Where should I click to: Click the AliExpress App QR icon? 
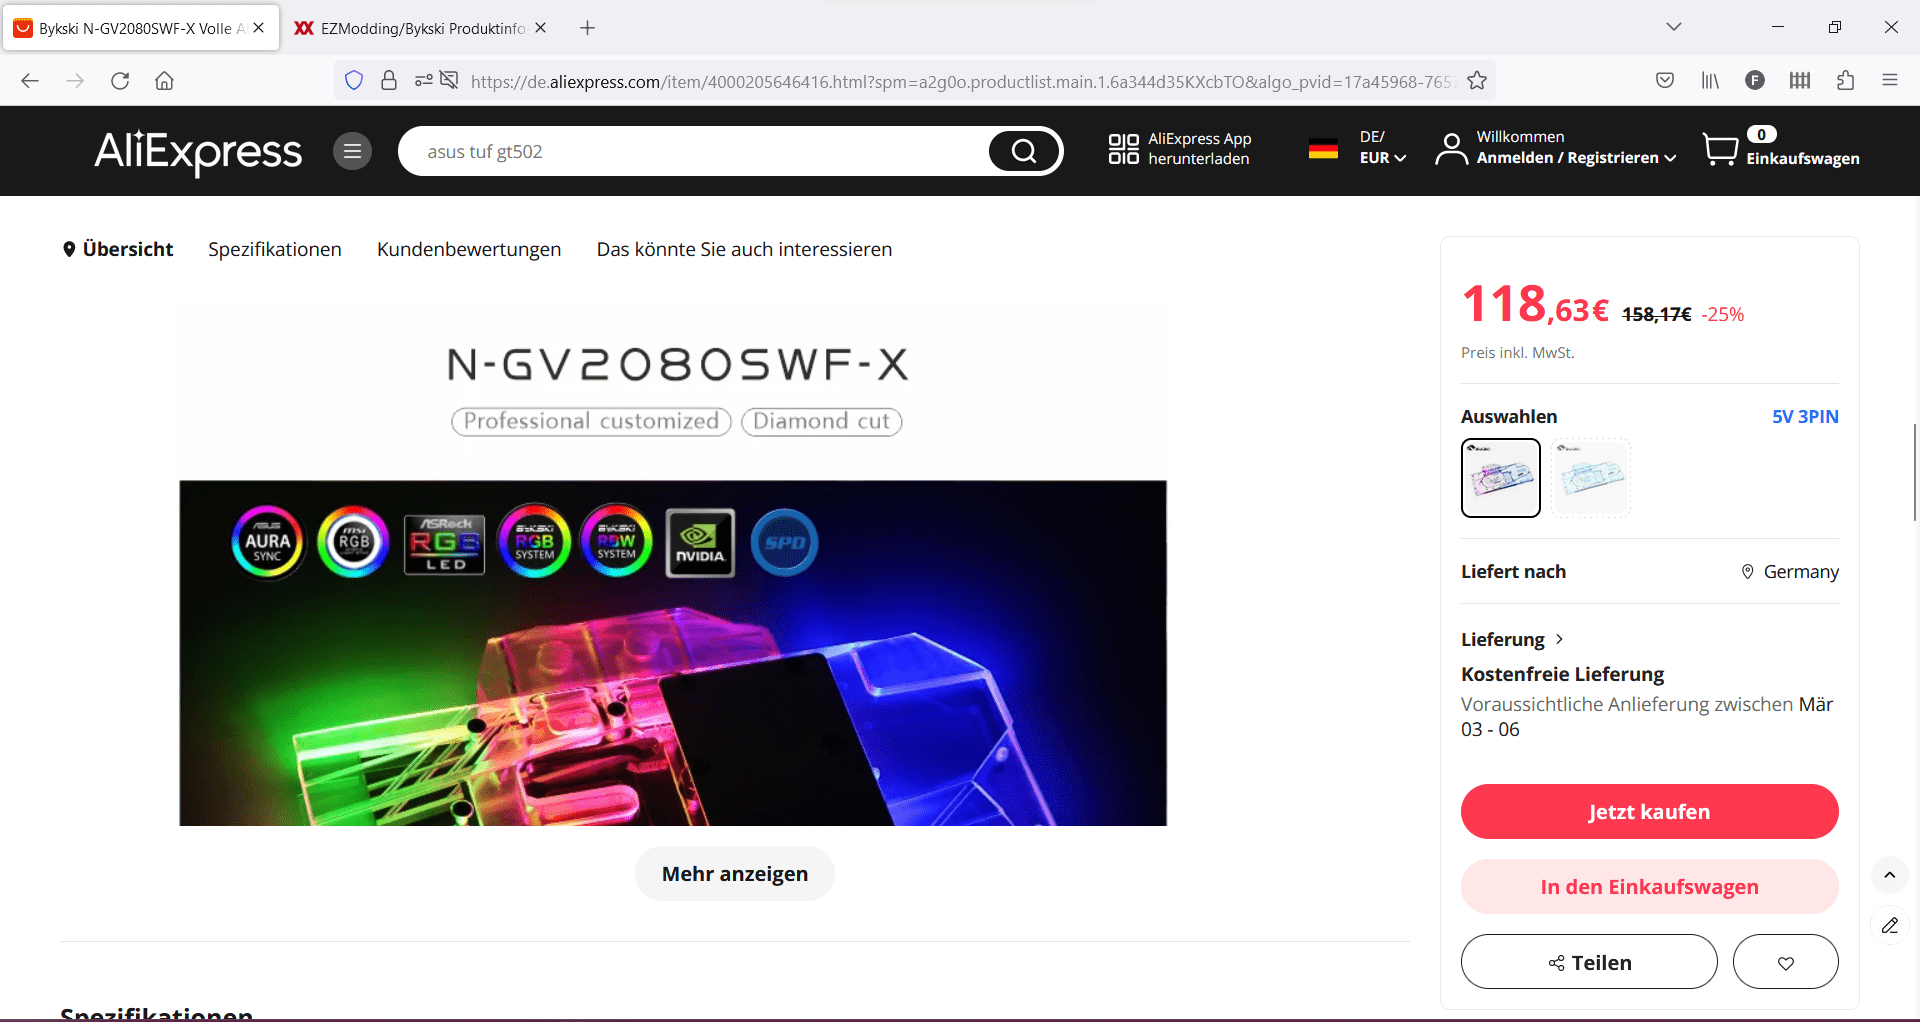click(x=1124, y=148)
